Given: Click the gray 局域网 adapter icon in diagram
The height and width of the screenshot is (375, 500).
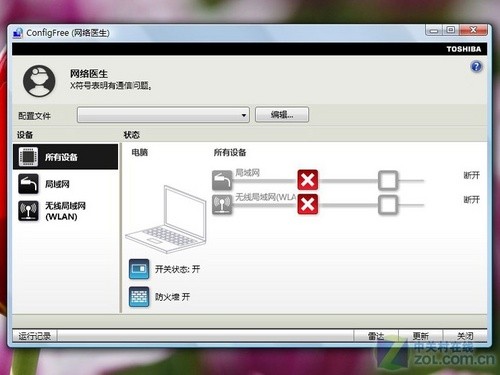Looking at the screenshot, I should pos(222,180).
